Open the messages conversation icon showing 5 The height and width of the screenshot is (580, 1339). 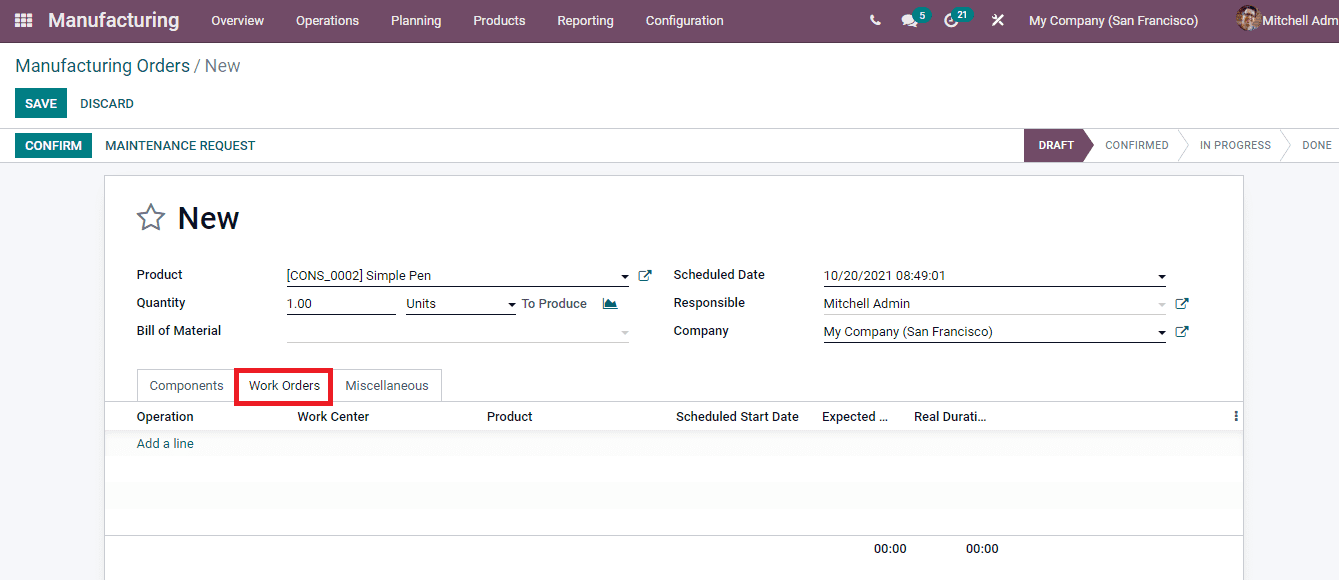pyautogui.click(x=908, y=19)
